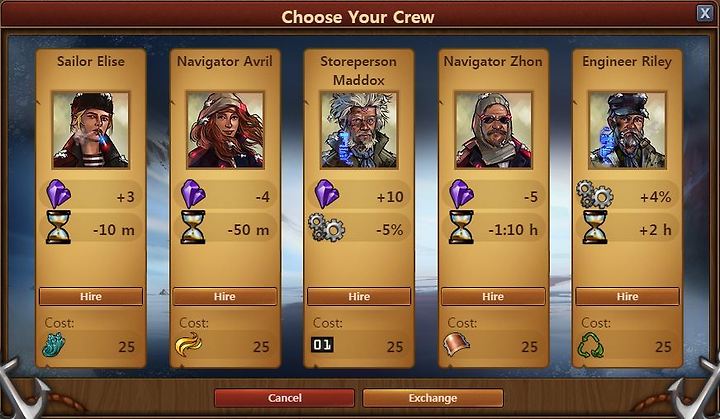Select Navigator Zhon's portrait
This screenshot has width=720, height=419.
(493, 130)
